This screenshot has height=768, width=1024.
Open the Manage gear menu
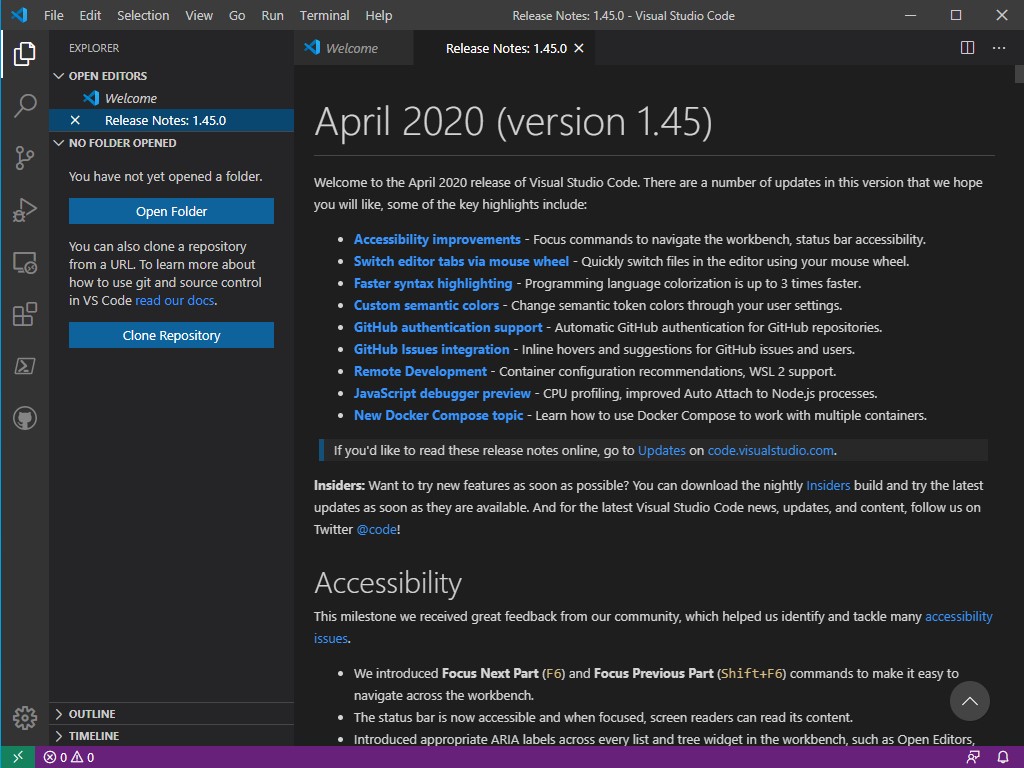(x=25, y=717)
